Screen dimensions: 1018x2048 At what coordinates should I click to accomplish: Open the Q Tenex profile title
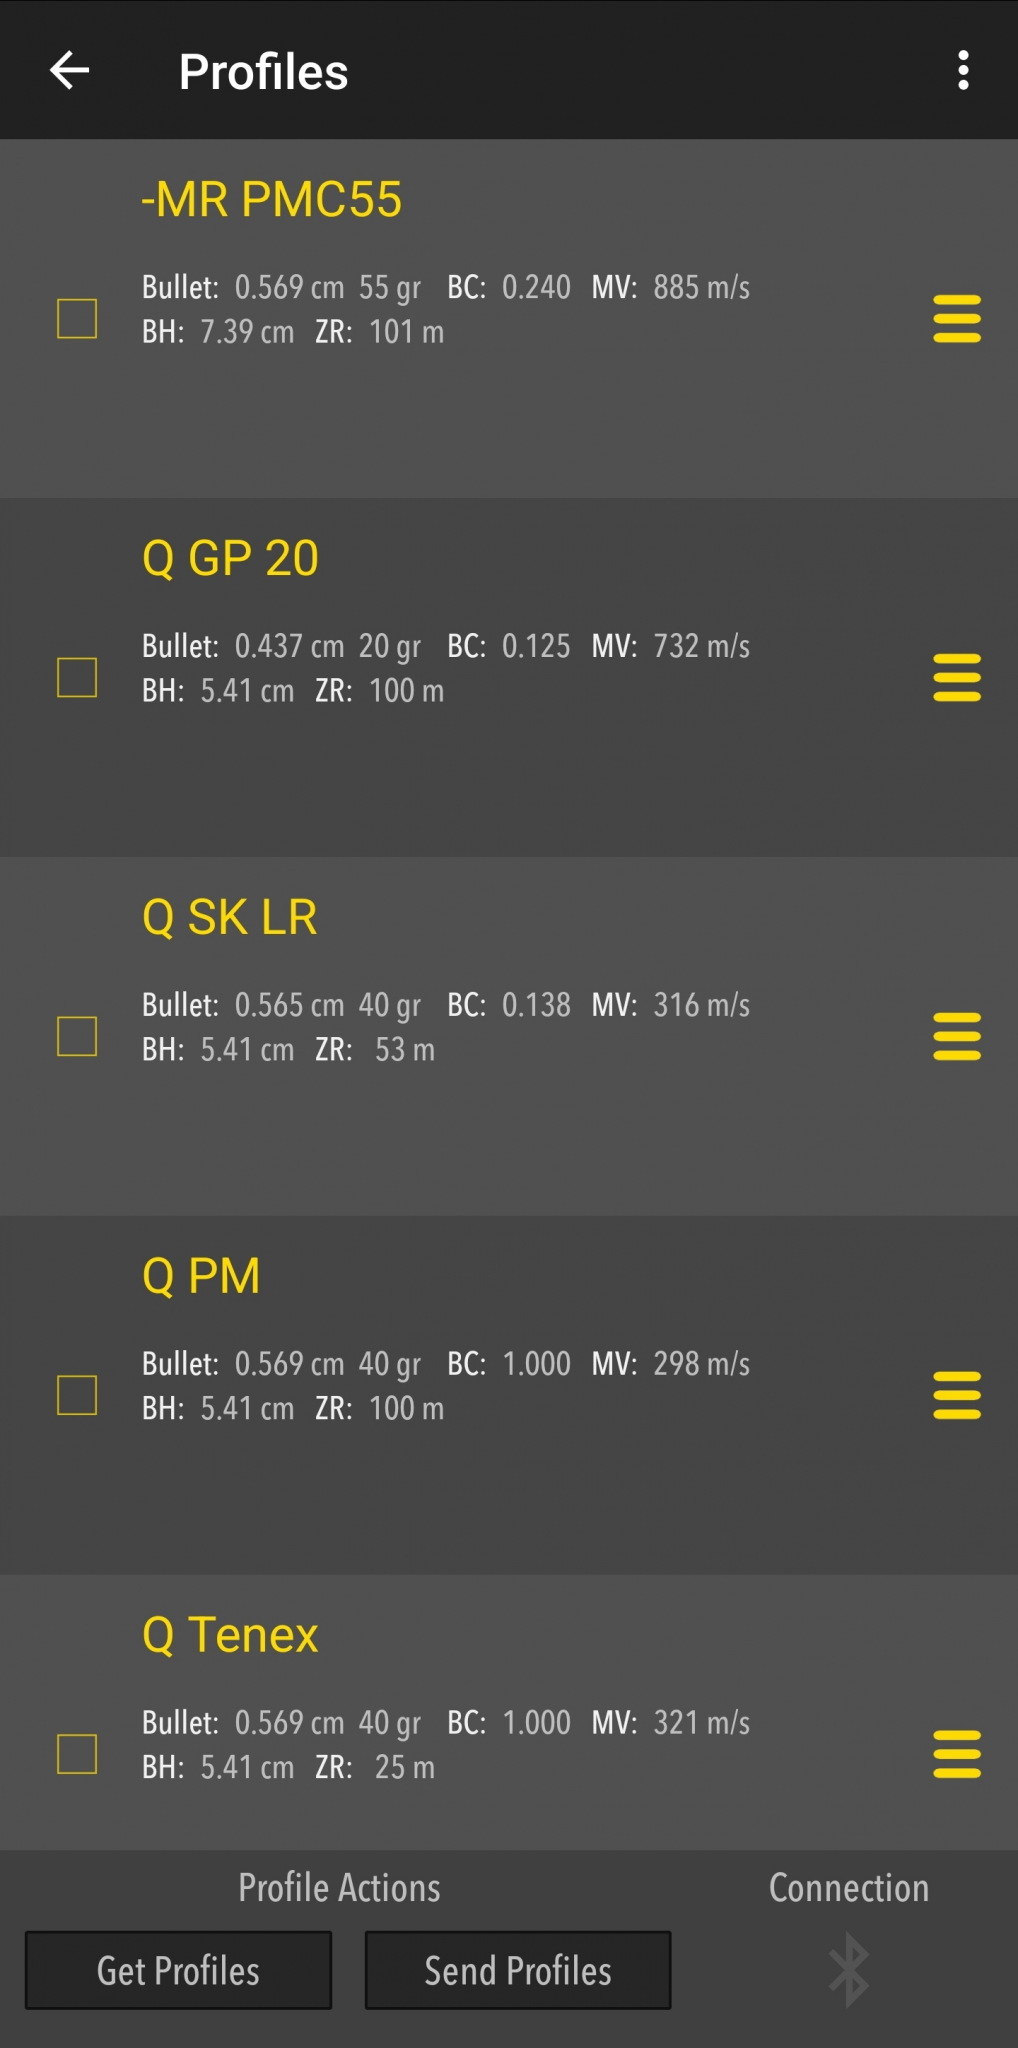[230, 1635]
